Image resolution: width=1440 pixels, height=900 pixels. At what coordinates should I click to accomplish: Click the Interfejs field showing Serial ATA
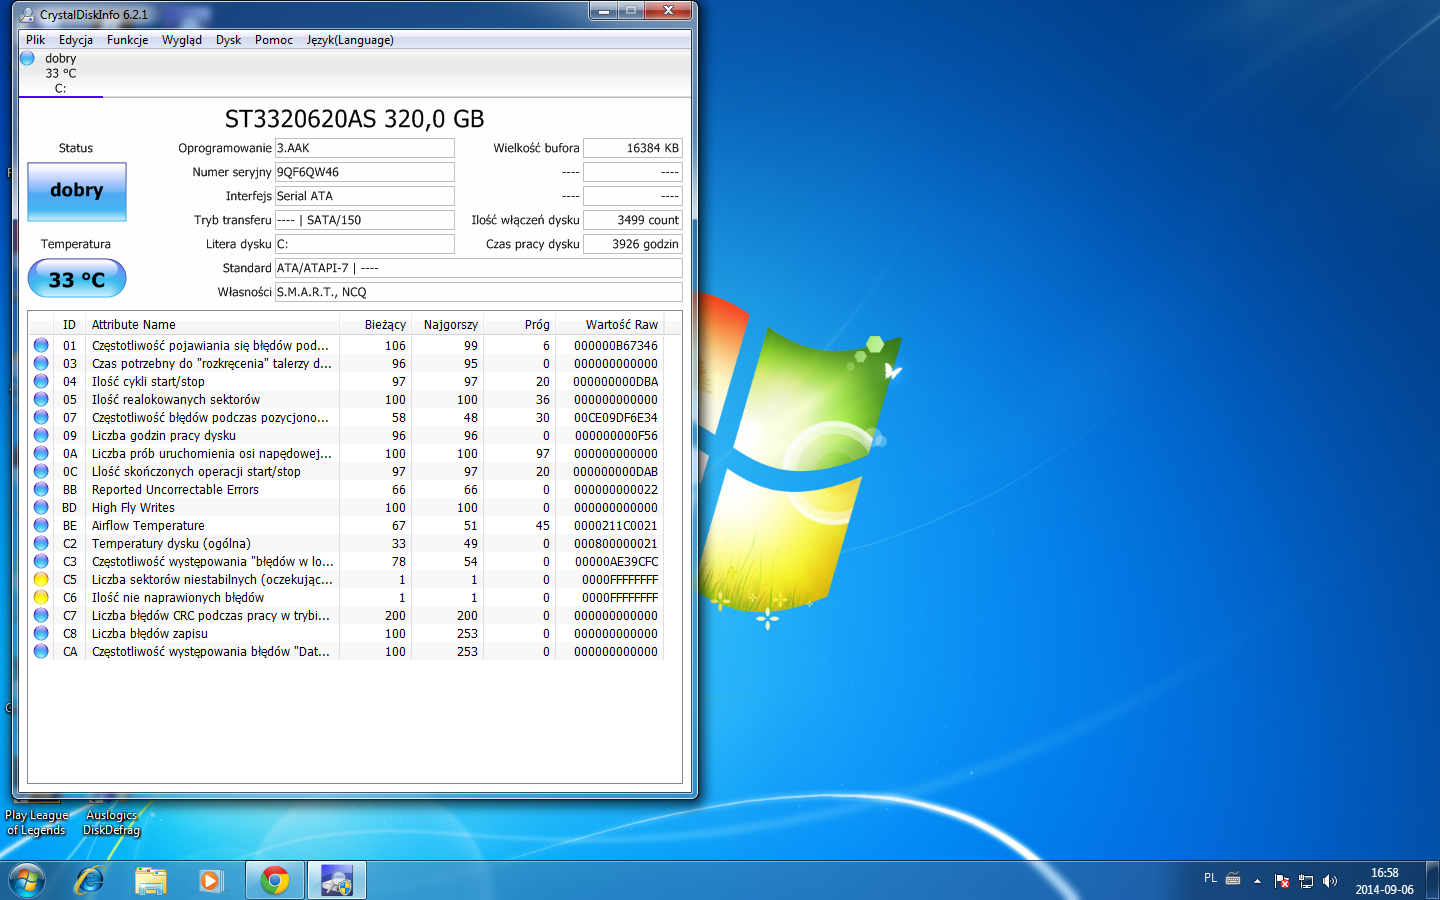(365, 196)
